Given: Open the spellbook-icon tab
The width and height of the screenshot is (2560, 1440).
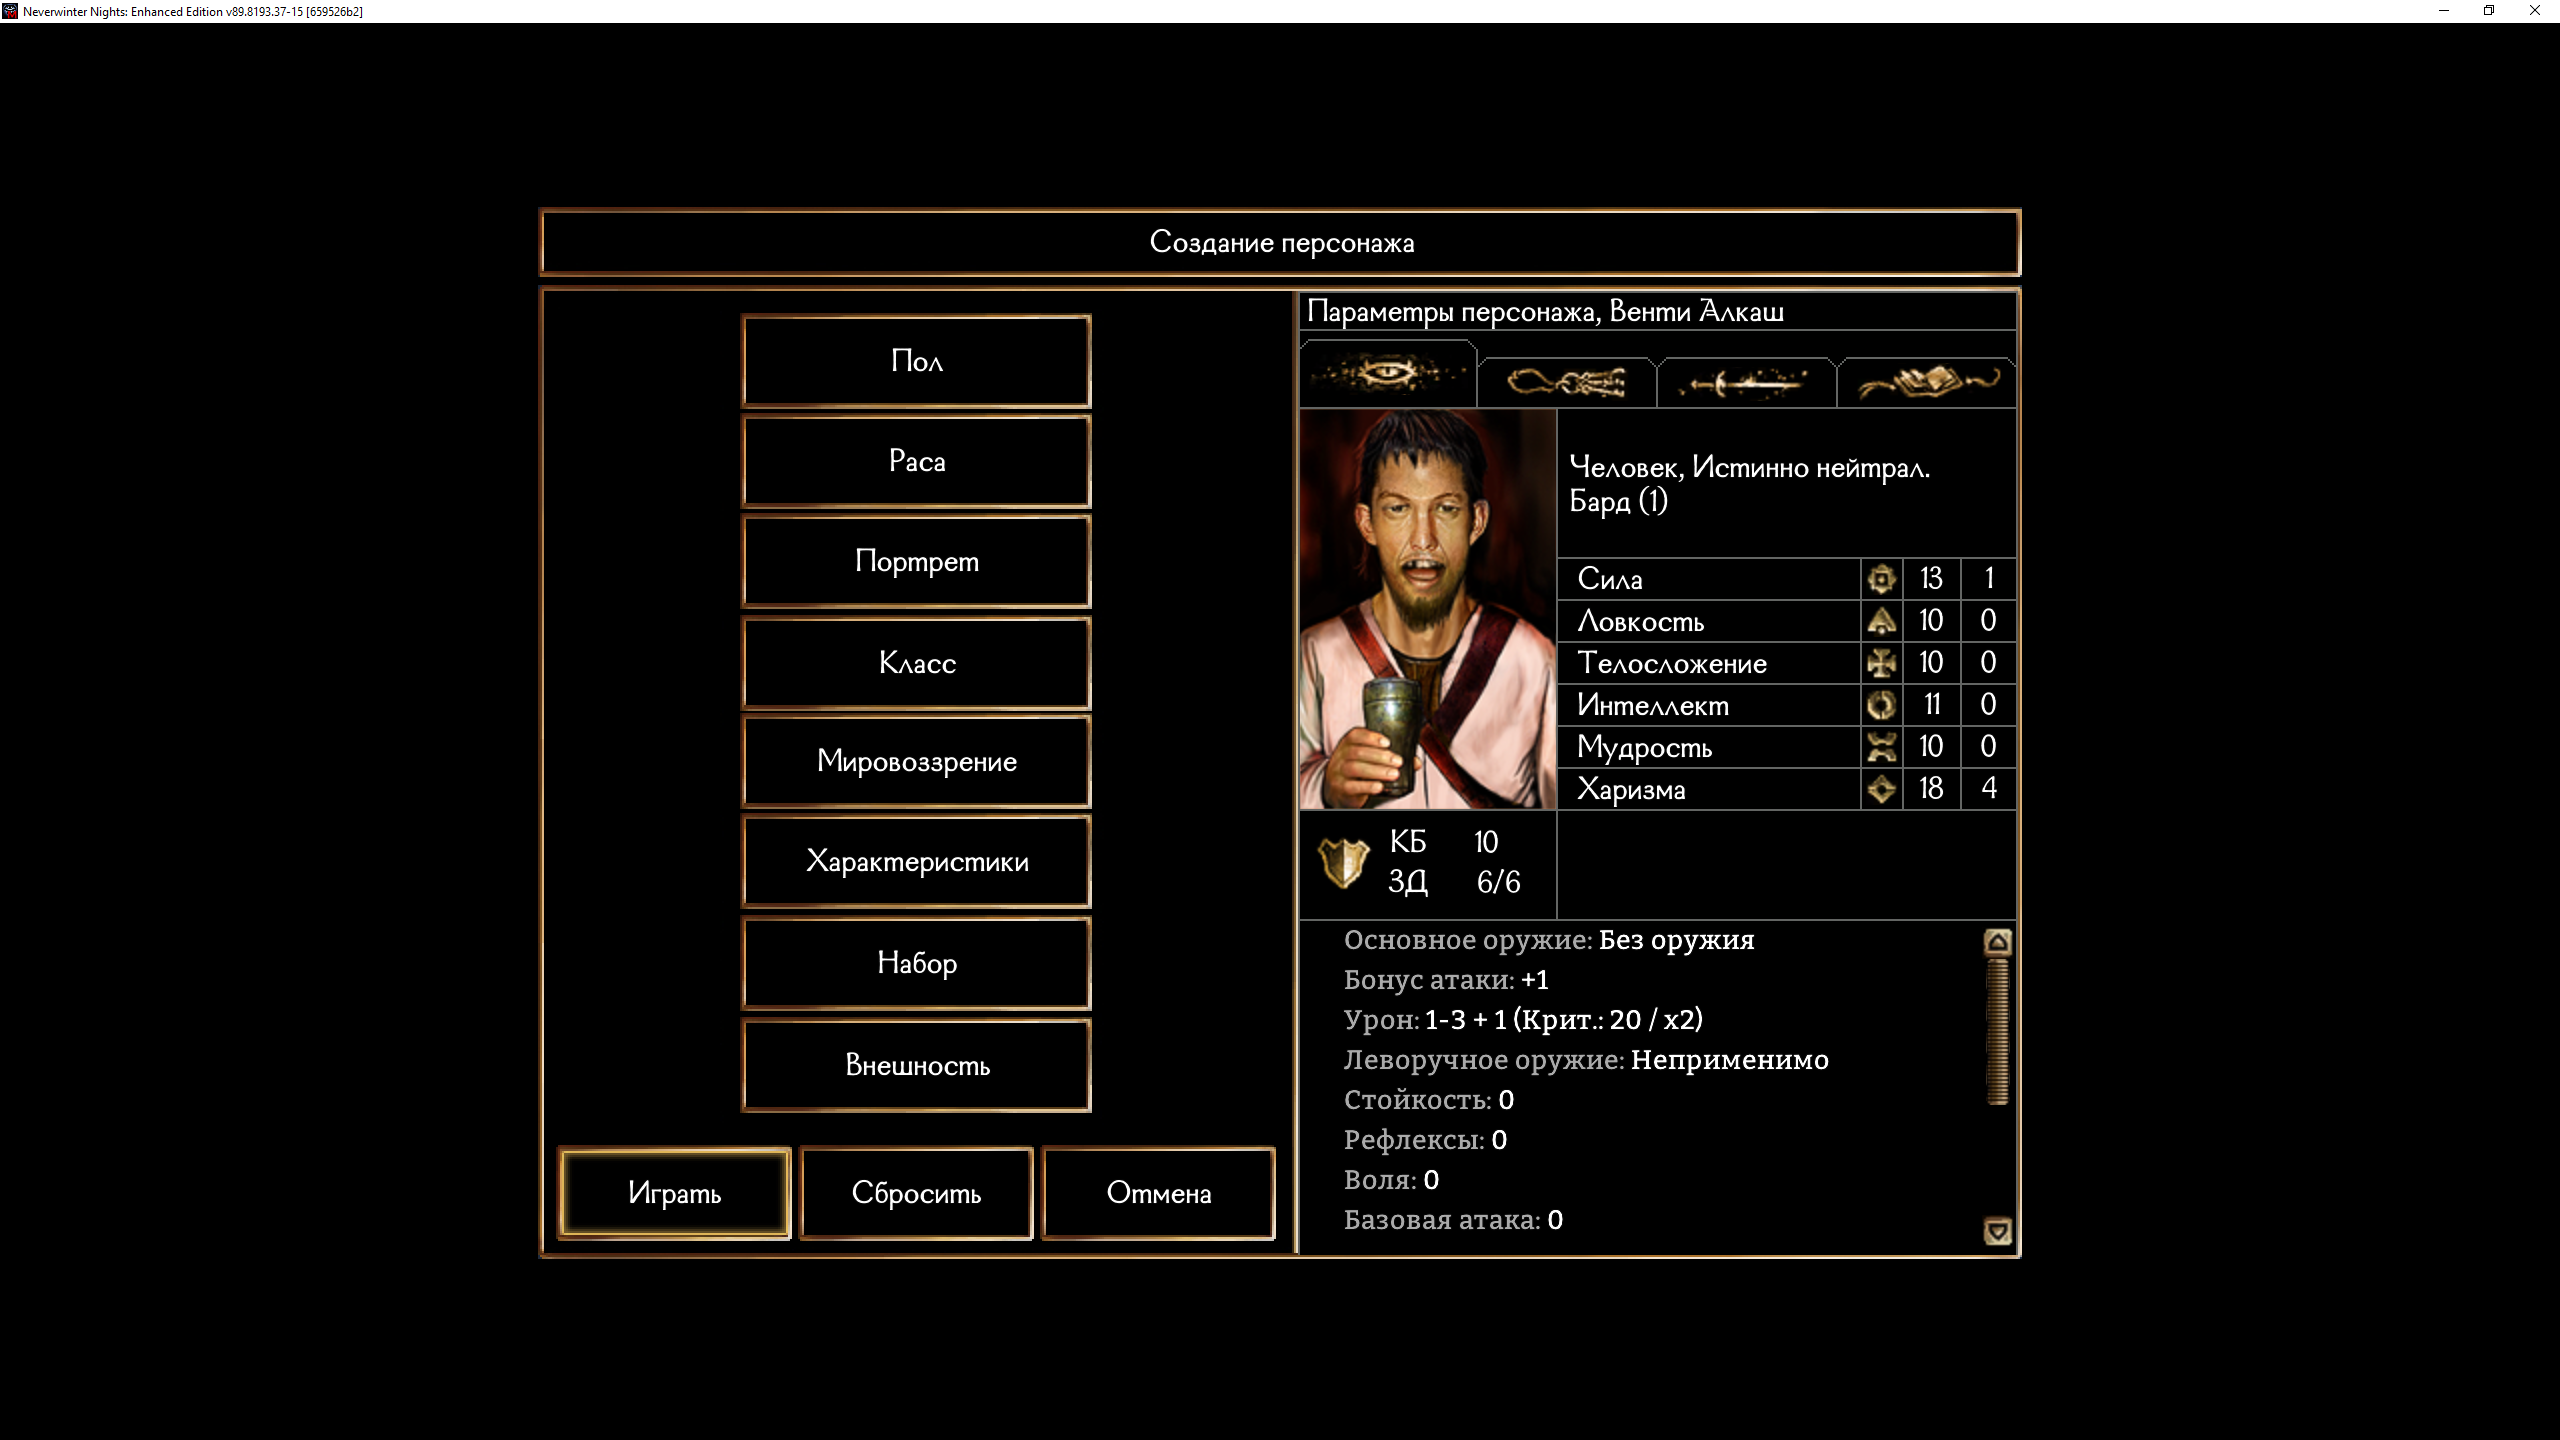Looking at the screenshot, I should (1926, 382).
